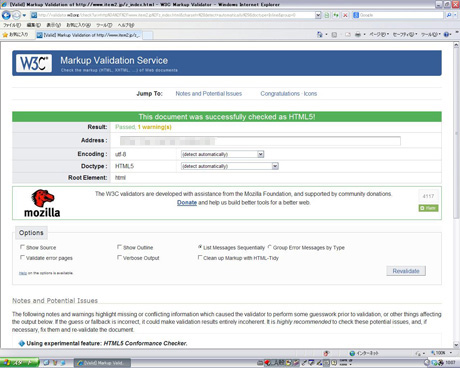Select Group Error Messages by Type radio
This screenshot has width=460, height=368.
tap(270, 247)
